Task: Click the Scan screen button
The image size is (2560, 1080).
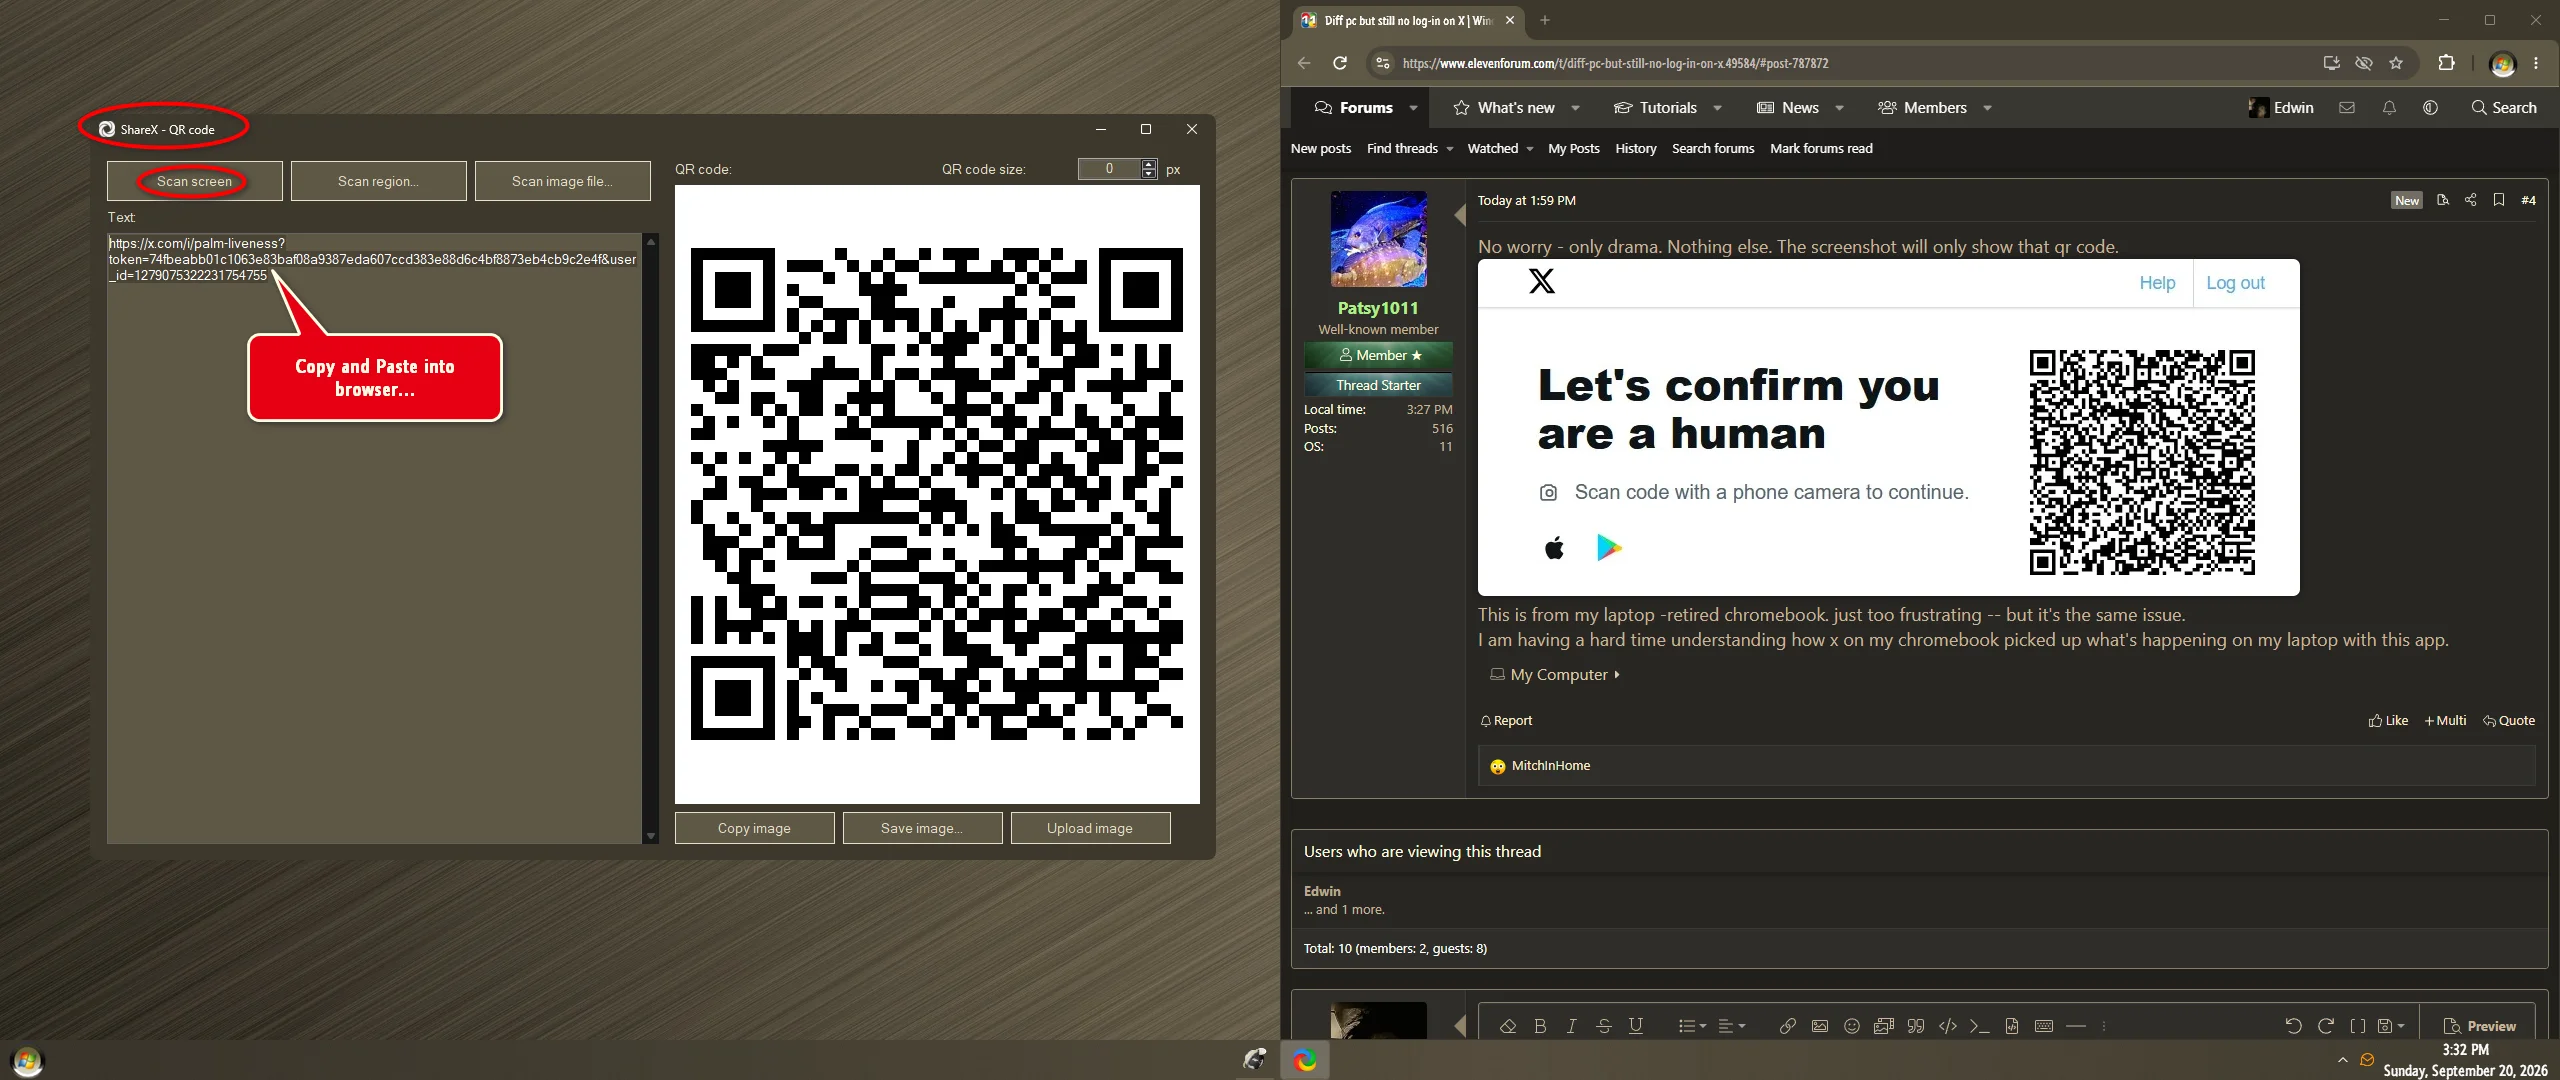Action: tap(195, 181)
